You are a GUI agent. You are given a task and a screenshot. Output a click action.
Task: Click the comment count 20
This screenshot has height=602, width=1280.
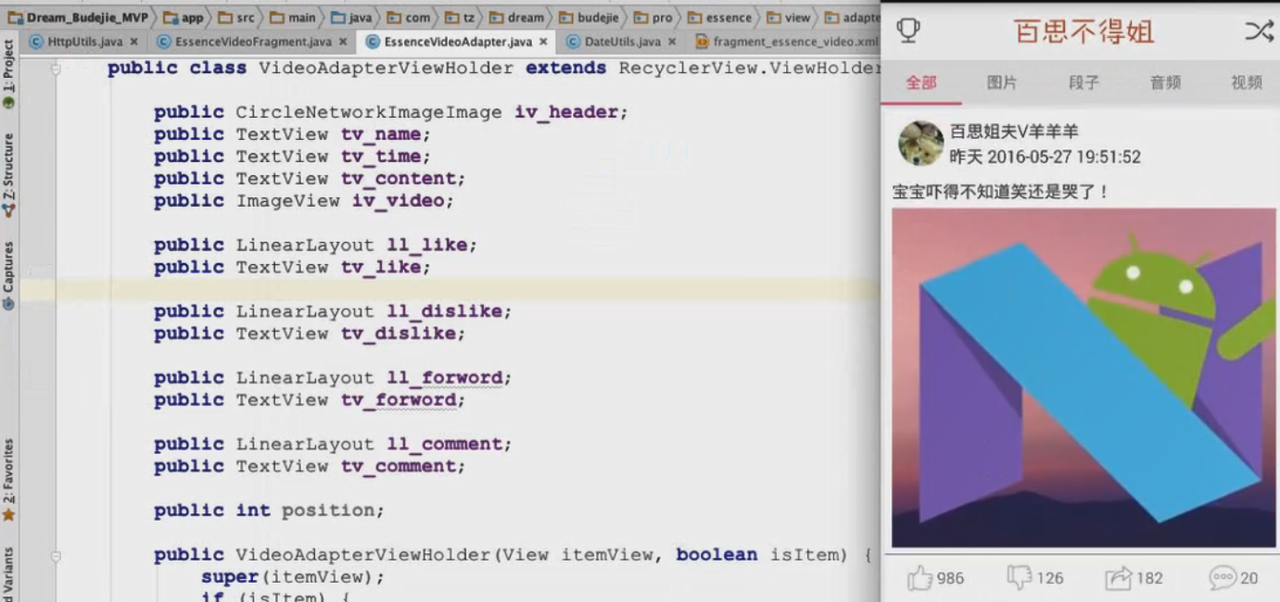pyautogui.click(x=1249, y=578)
